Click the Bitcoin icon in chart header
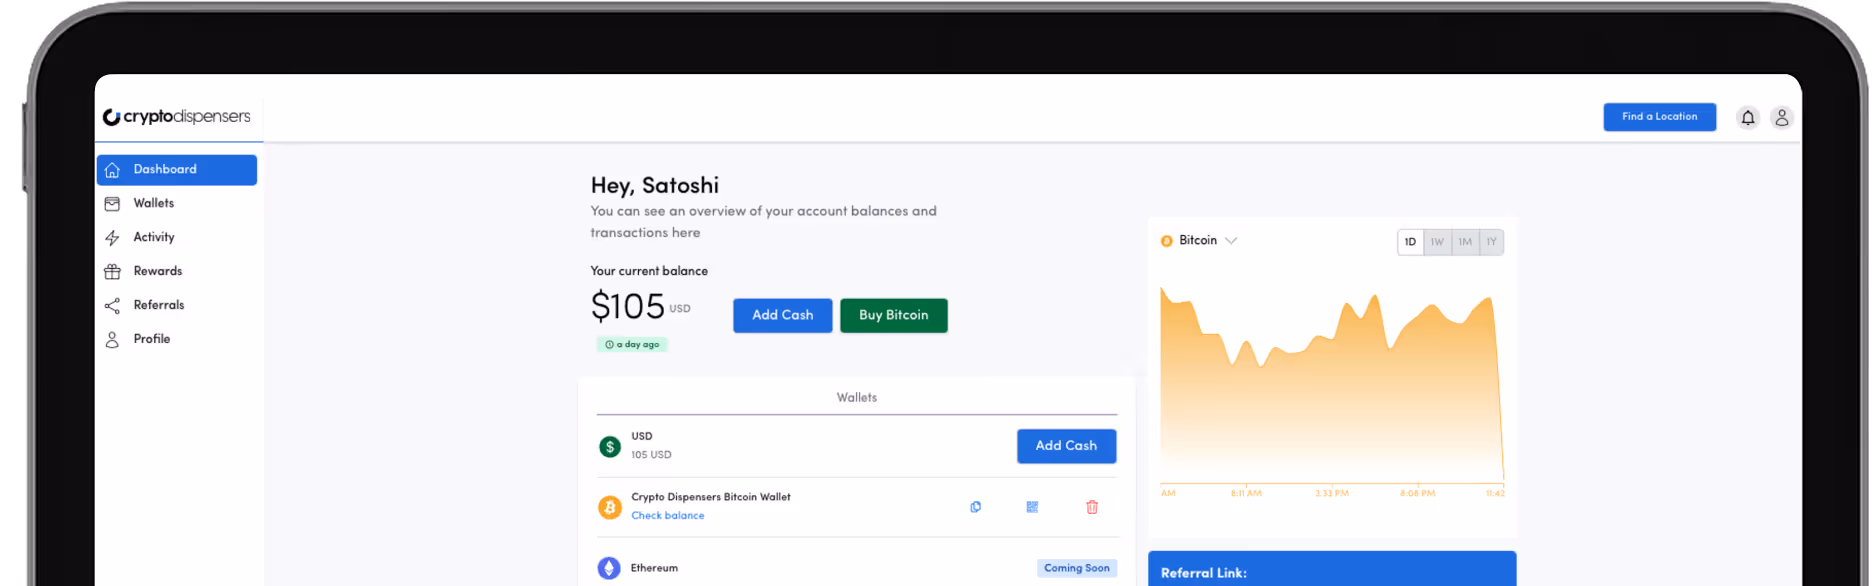The height and width of the screenshot is (586, 1874). [x=1166, y=241]
